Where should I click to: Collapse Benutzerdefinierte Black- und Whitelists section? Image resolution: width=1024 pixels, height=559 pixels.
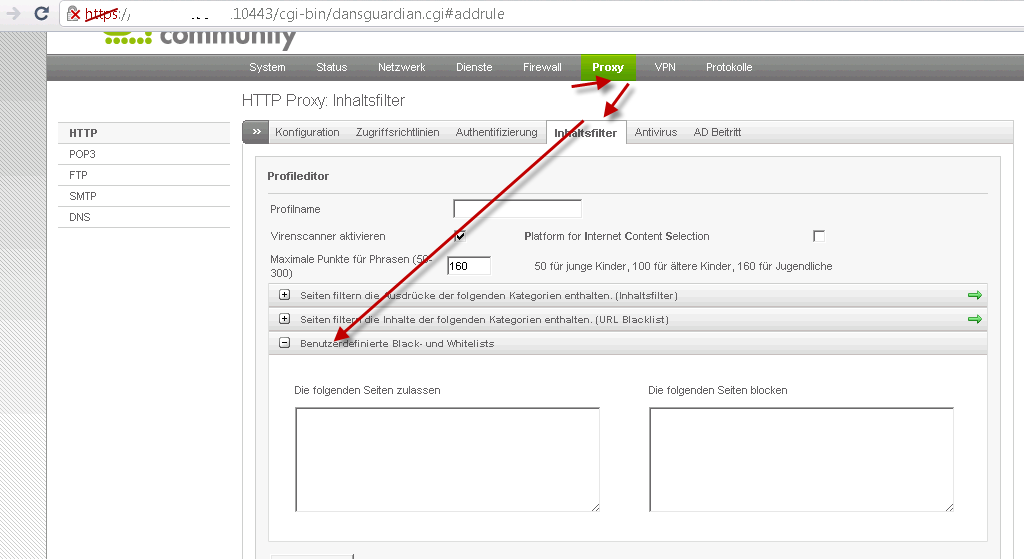click(x=284, y=343)
